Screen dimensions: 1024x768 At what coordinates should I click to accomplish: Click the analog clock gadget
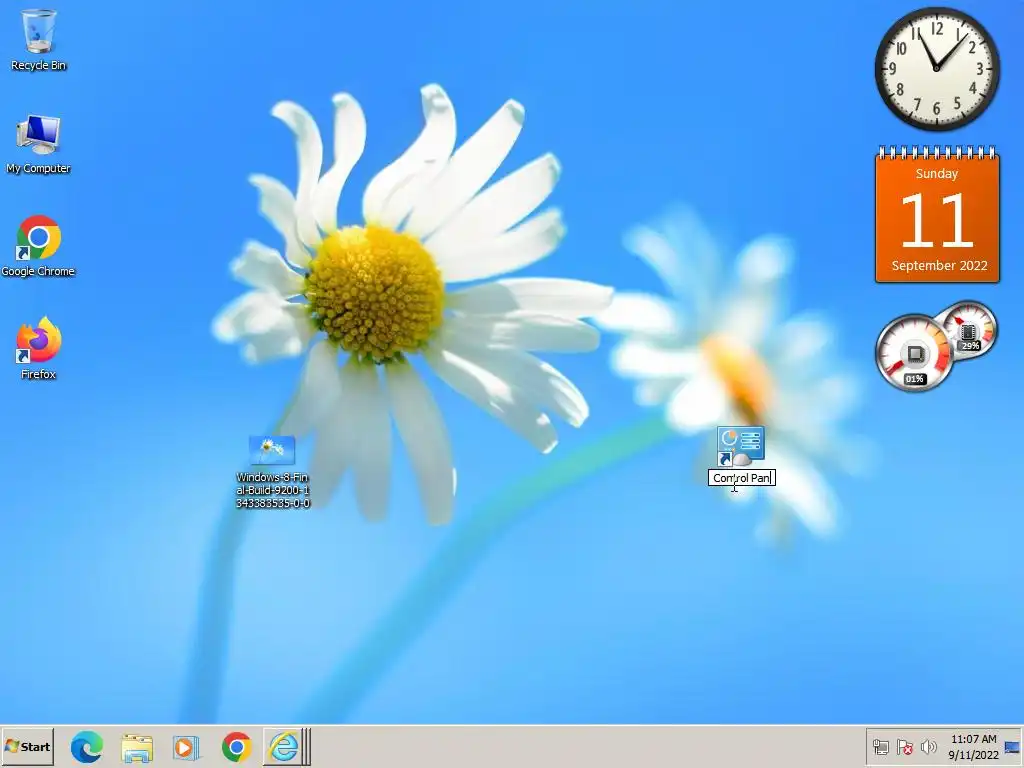936,69
